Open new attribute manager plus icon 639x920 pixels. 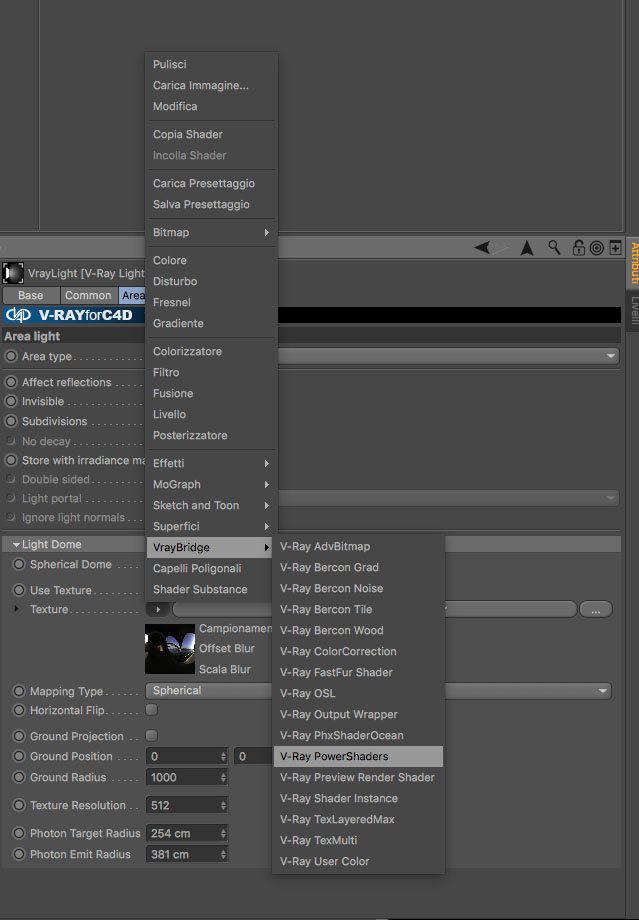[x=615, y=248]
